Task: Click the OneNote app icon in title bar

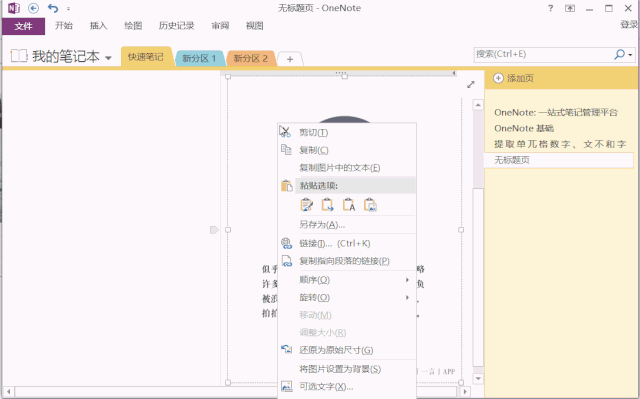Action: 14,8
